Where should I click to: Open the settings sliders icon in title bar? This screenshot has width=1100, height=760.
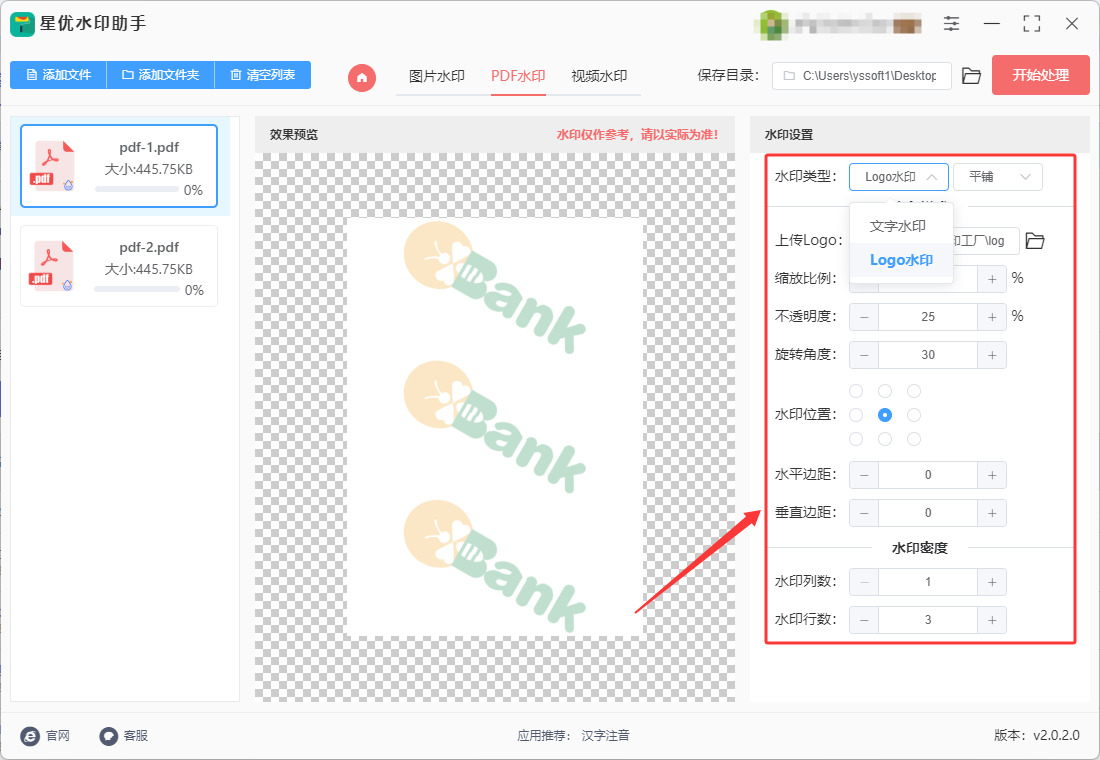click(x=951, y=23)
